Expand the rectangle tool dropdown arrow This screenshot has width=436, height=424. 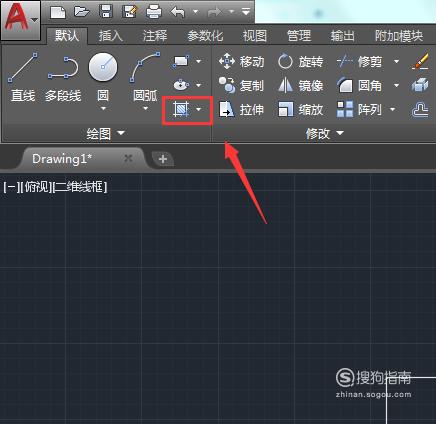(199, 61)
